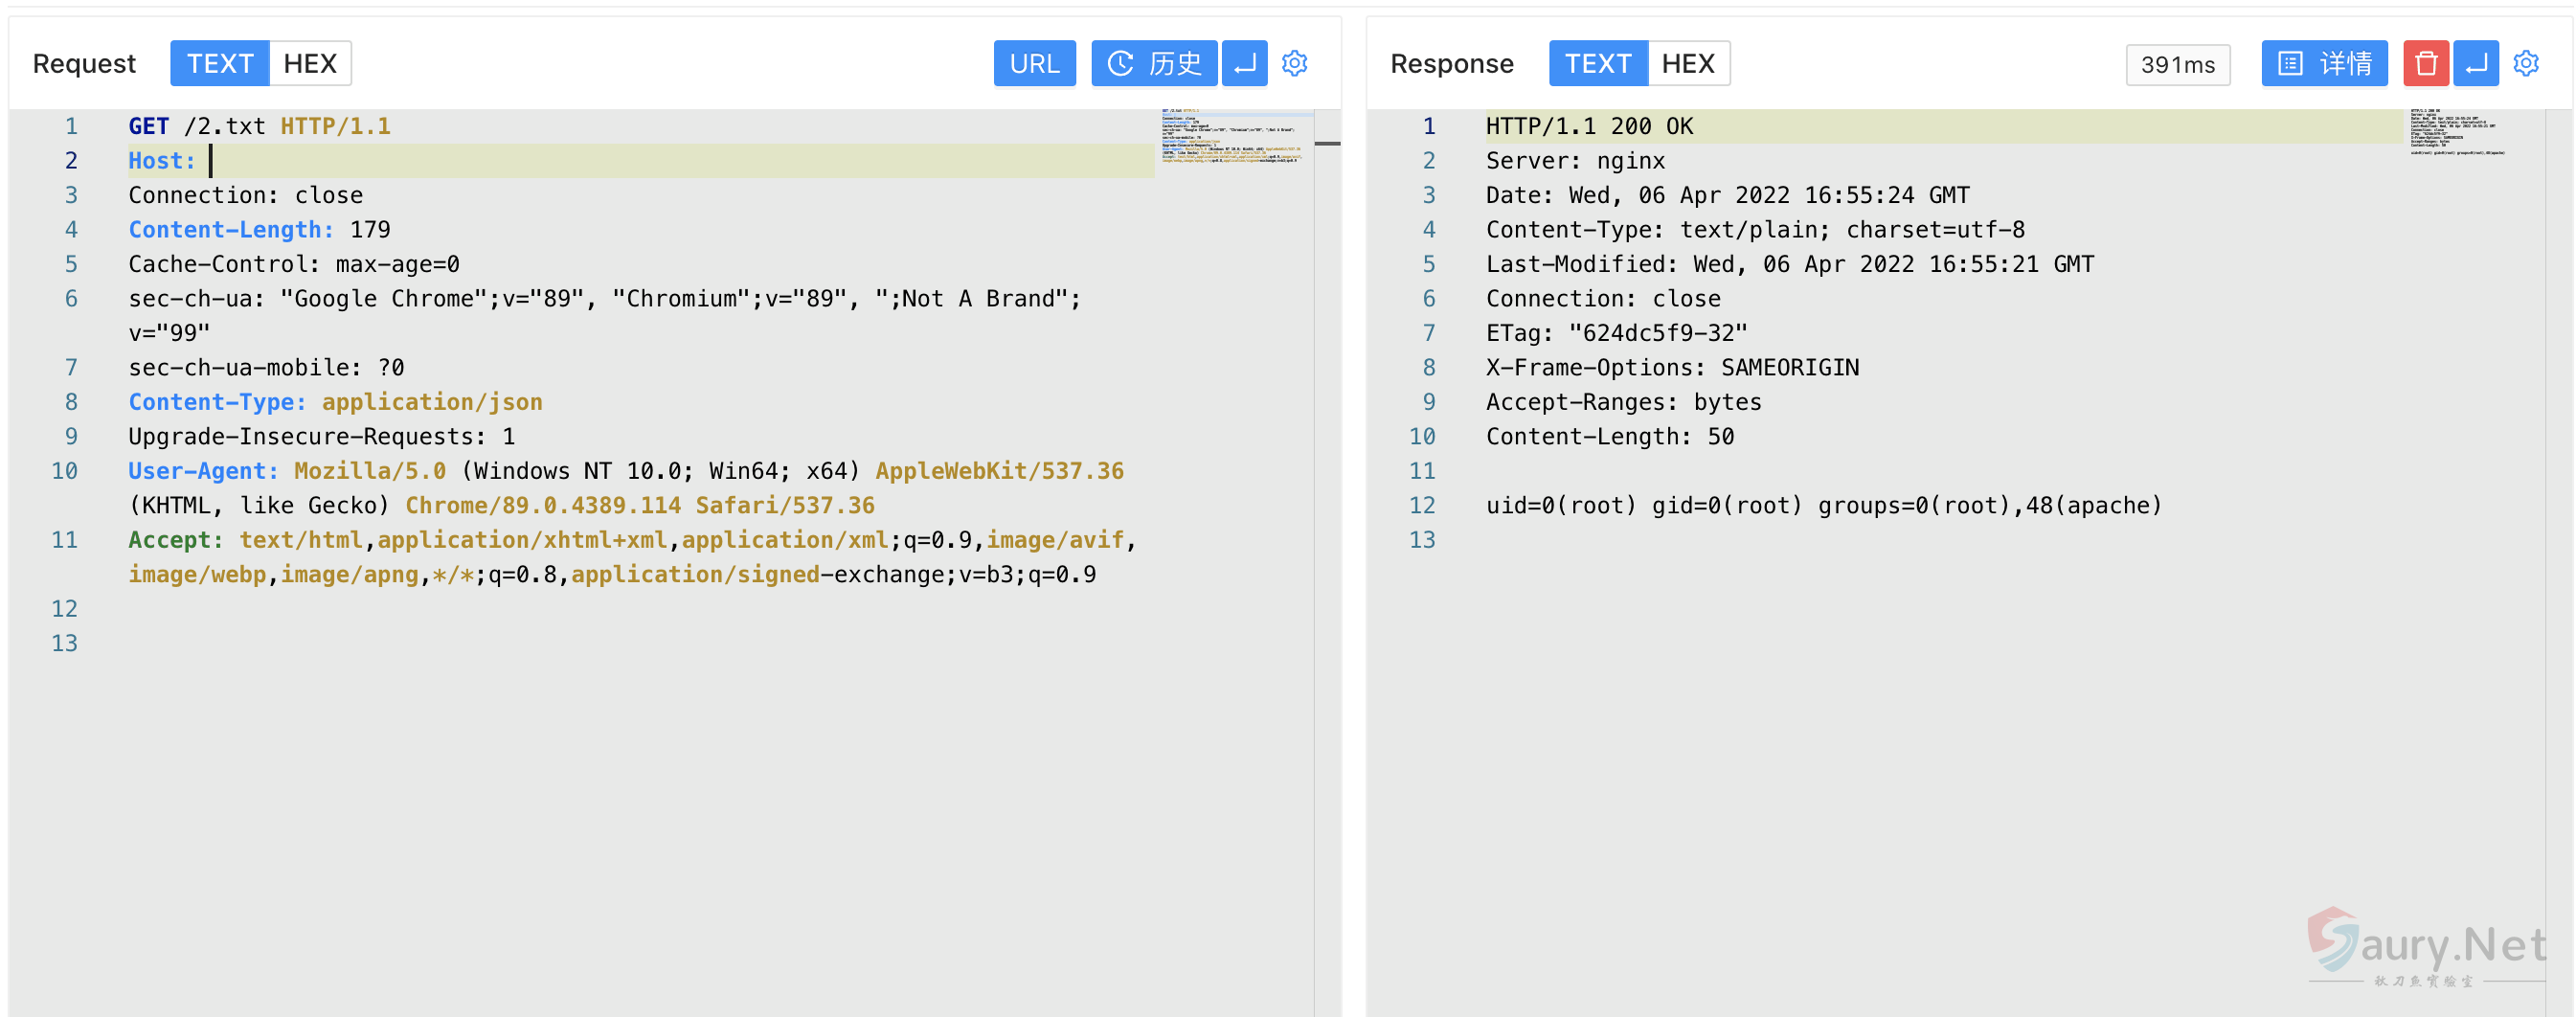
Task: Click the uid=0(root) response body line
Action: click(1823, 506)
